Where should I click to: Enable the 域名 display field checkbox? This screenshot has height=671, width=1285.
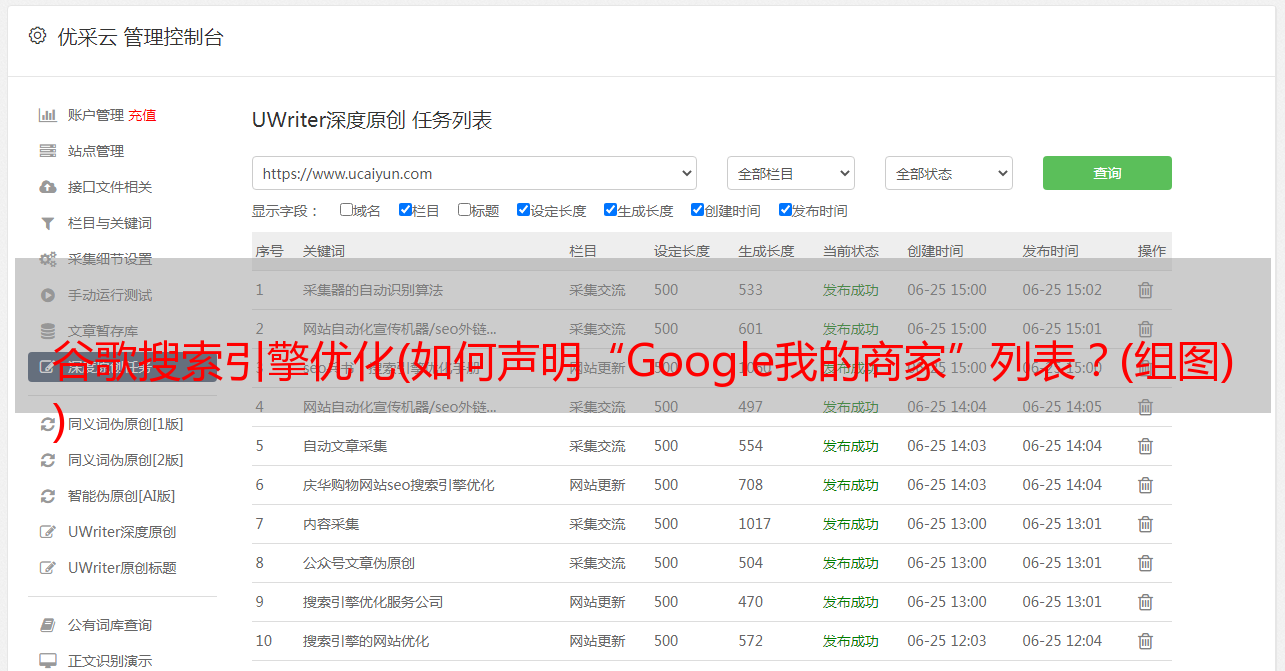coord(346,210)
